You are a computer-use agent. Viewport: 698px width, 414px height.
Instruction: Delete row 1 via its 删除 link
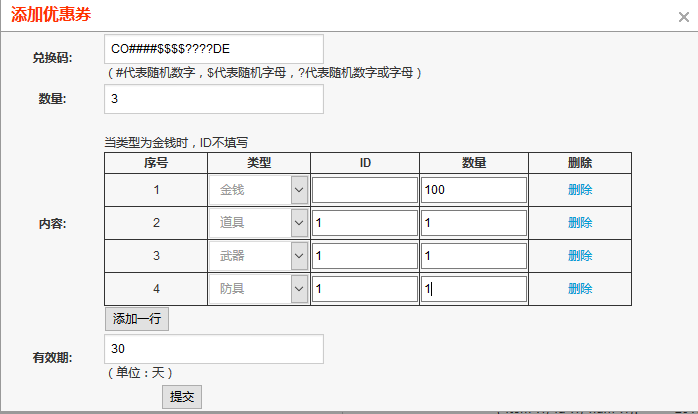(580, 190)
